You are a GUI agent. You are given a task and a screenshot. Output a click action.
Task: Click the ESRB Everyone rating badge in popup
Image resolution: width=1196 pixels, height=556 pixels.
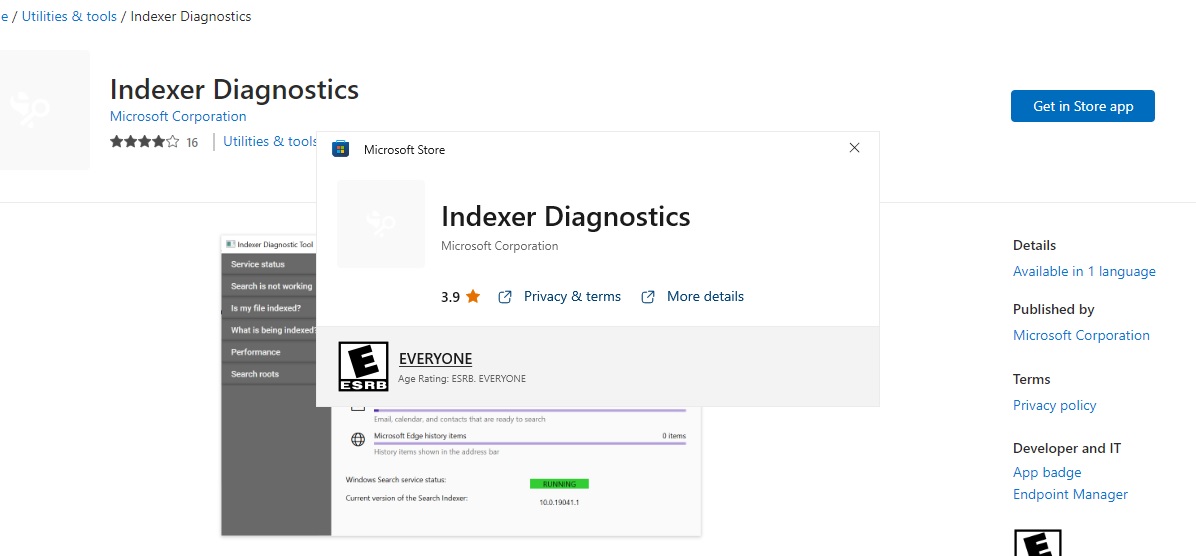click(363, 366)
